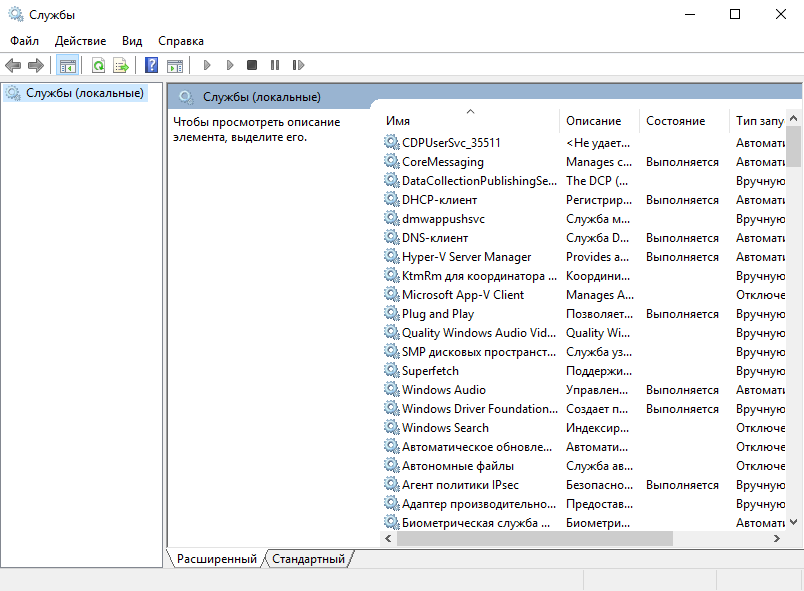Click the horizontal scrollbar right arrow
Image resolution: width=804 pixels, height=591 pixels.
coord(777,538)
